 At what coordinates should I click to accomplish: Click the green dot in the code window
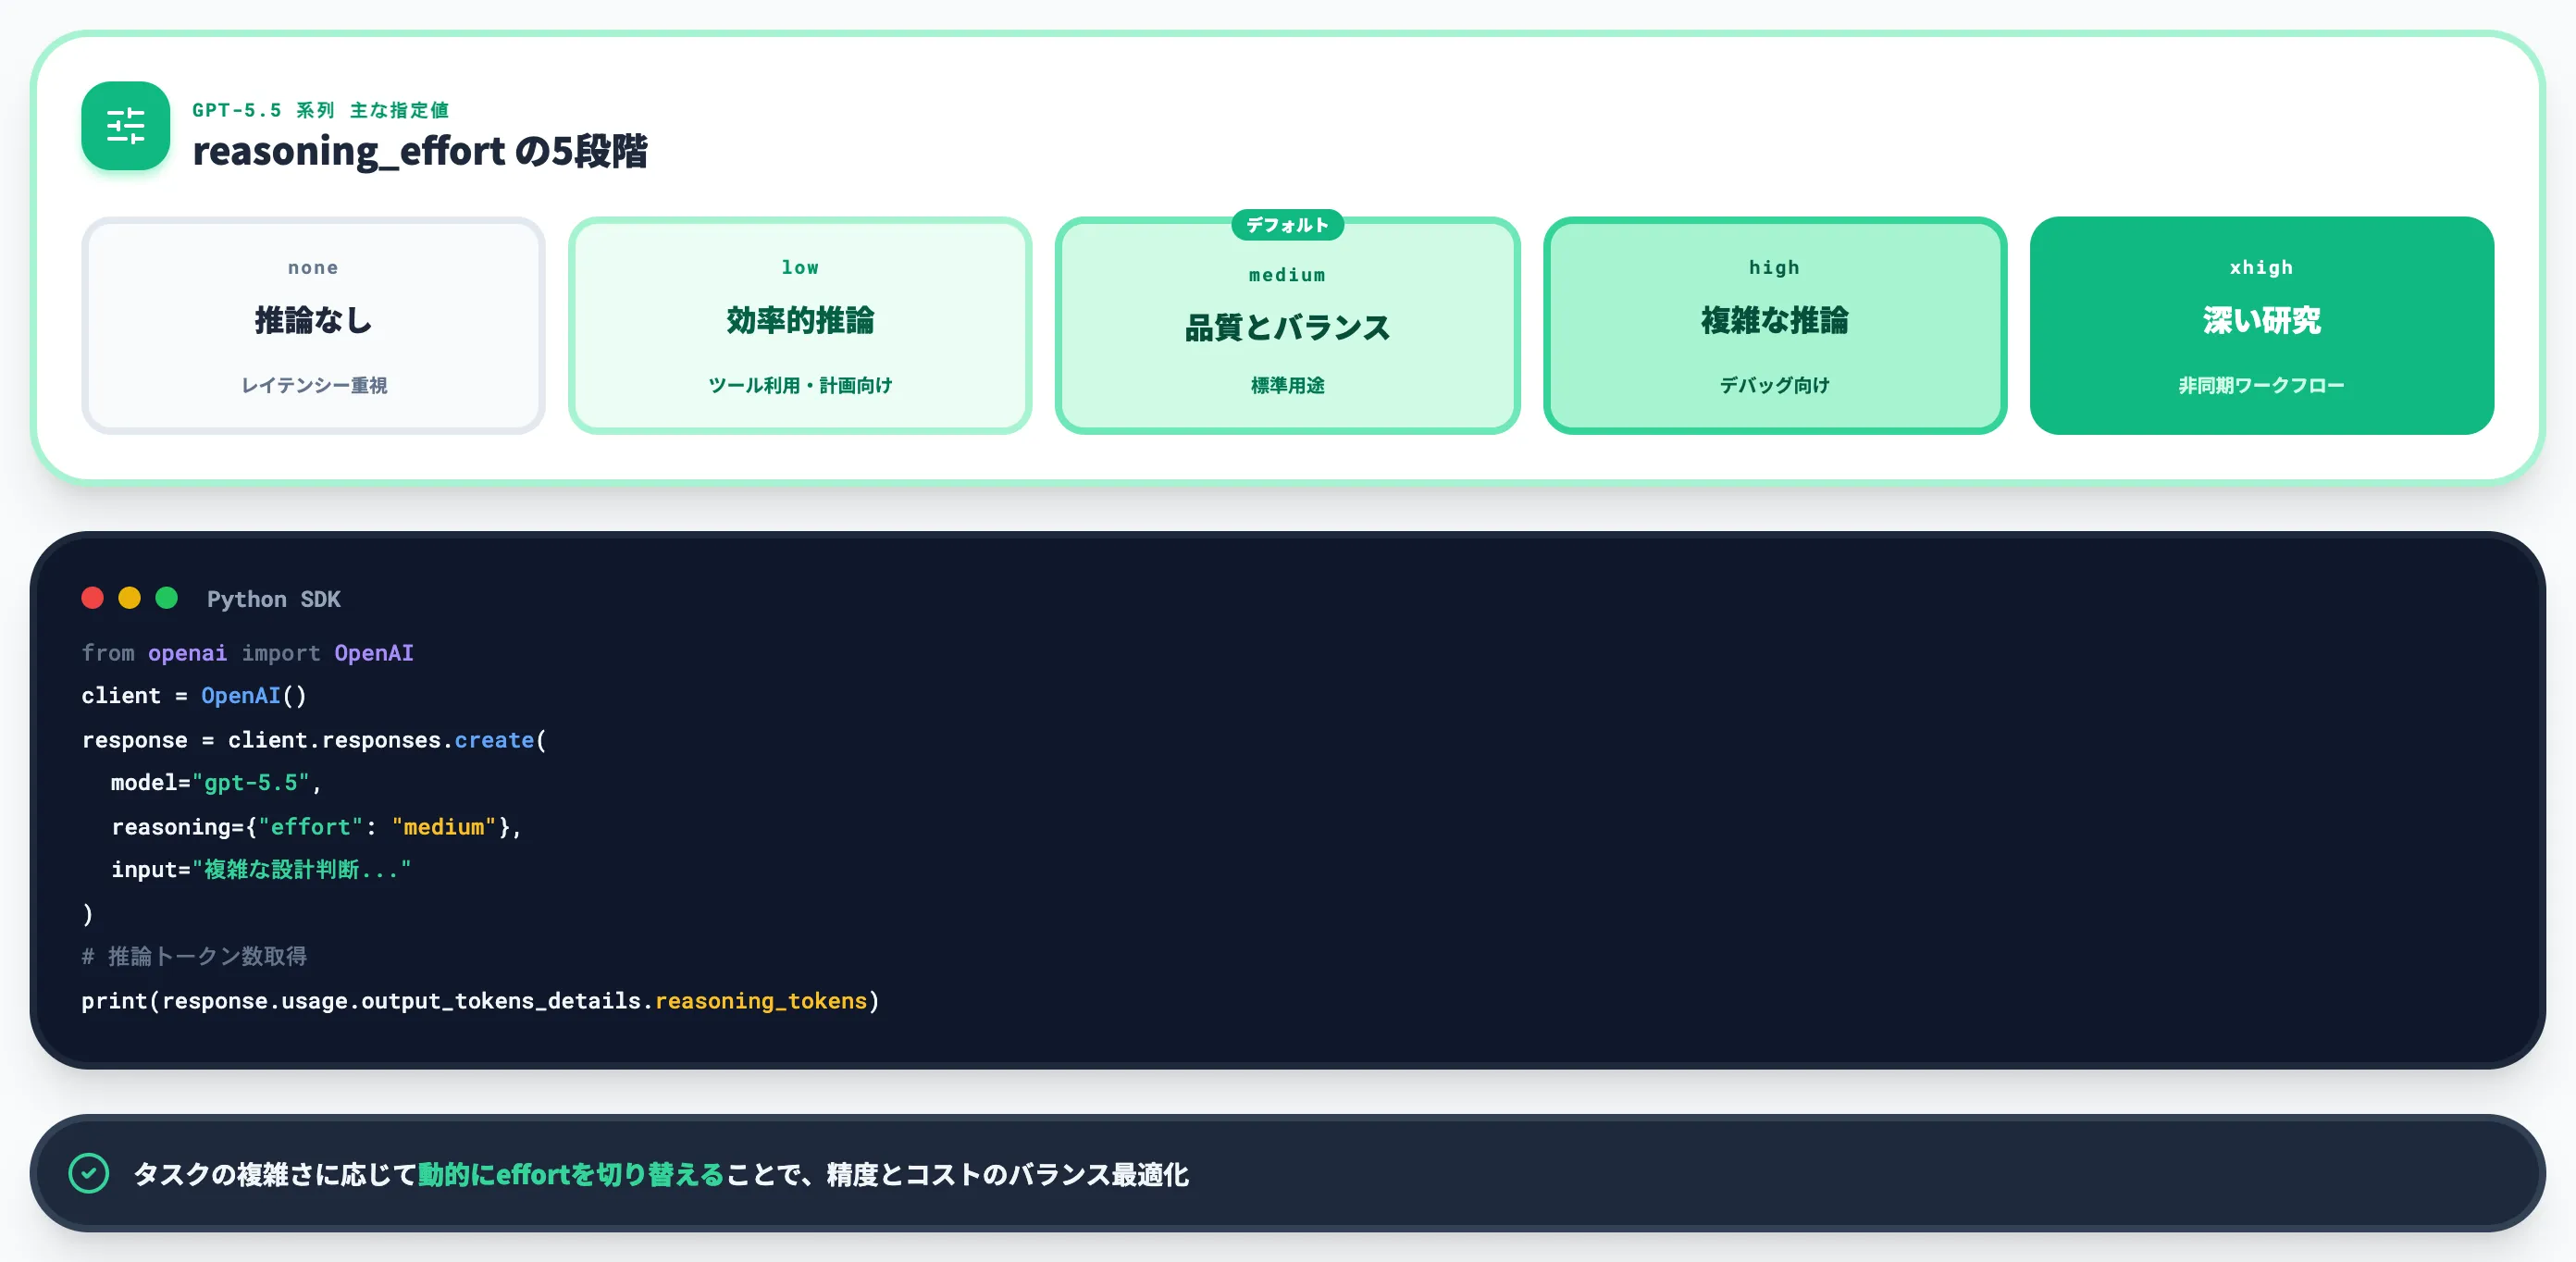(167, 598)
